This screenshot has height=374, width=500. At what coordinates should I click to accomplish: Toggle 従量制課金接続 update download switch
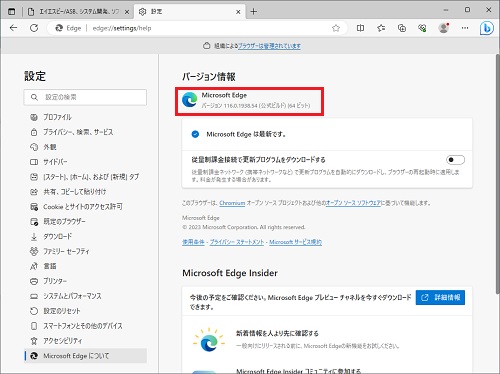coord(455,160)
